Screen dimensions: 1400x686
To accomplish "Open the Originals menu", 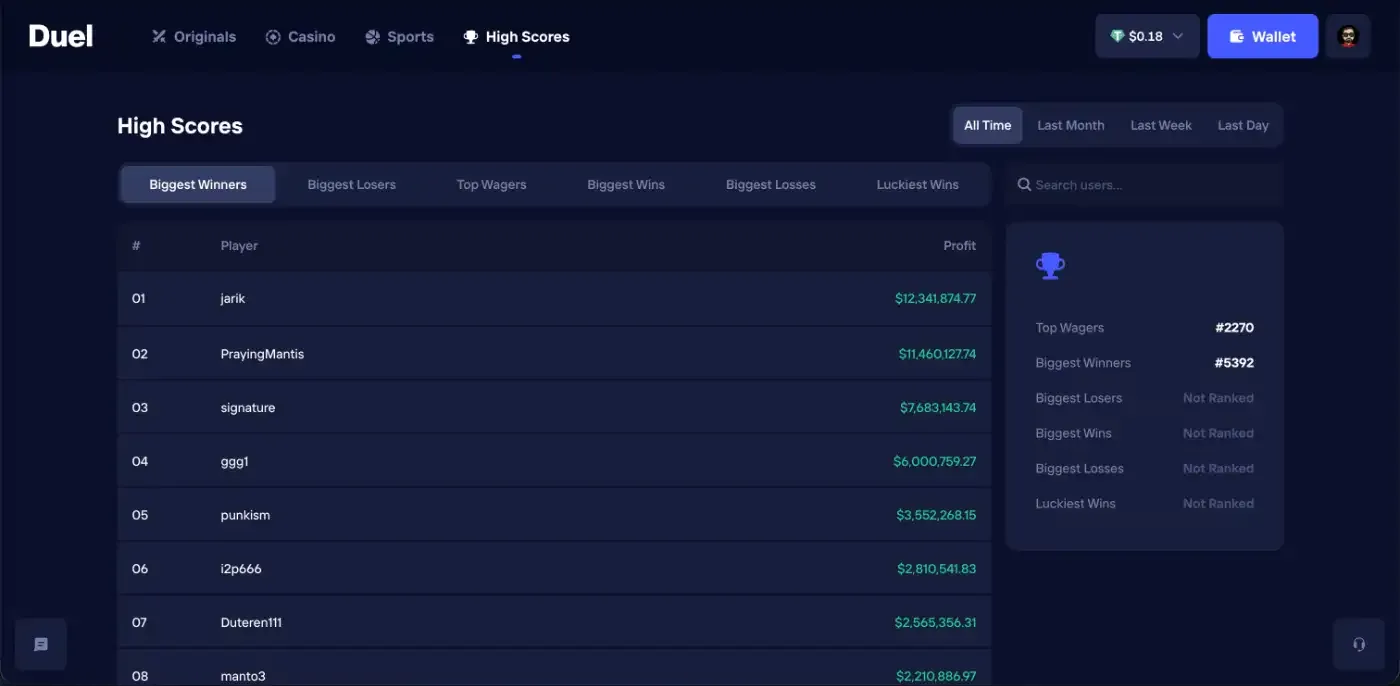I will tap(194, 37).
